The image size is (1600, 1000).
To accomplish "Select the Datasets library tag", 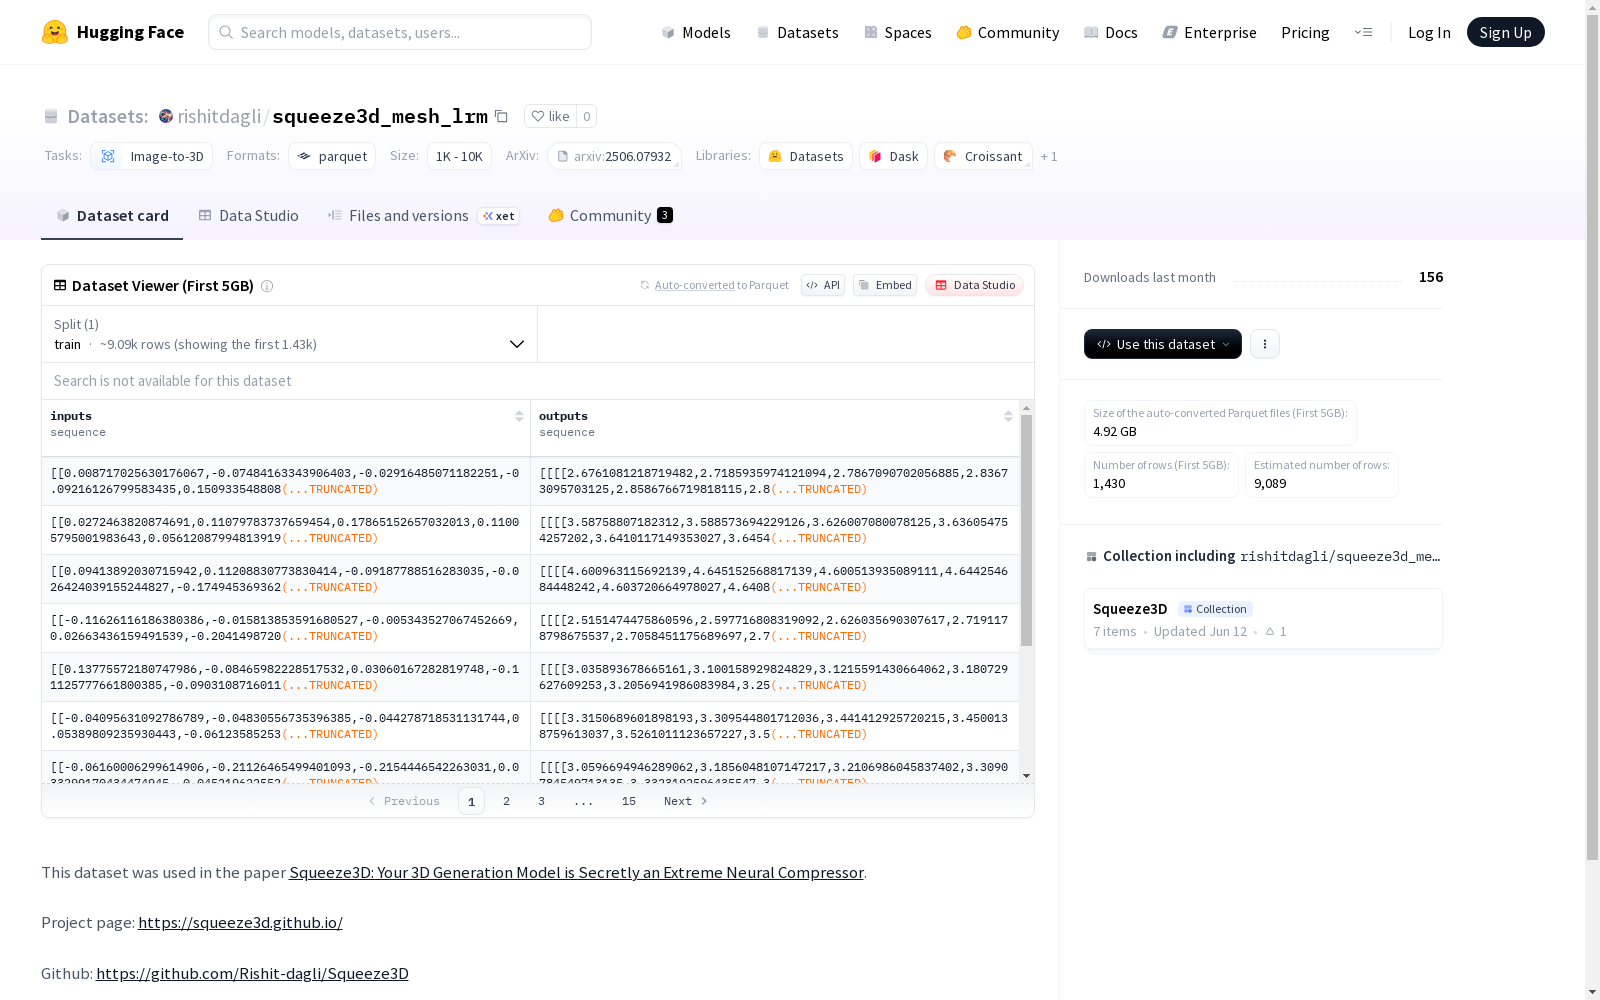I will tap(806, 156).
